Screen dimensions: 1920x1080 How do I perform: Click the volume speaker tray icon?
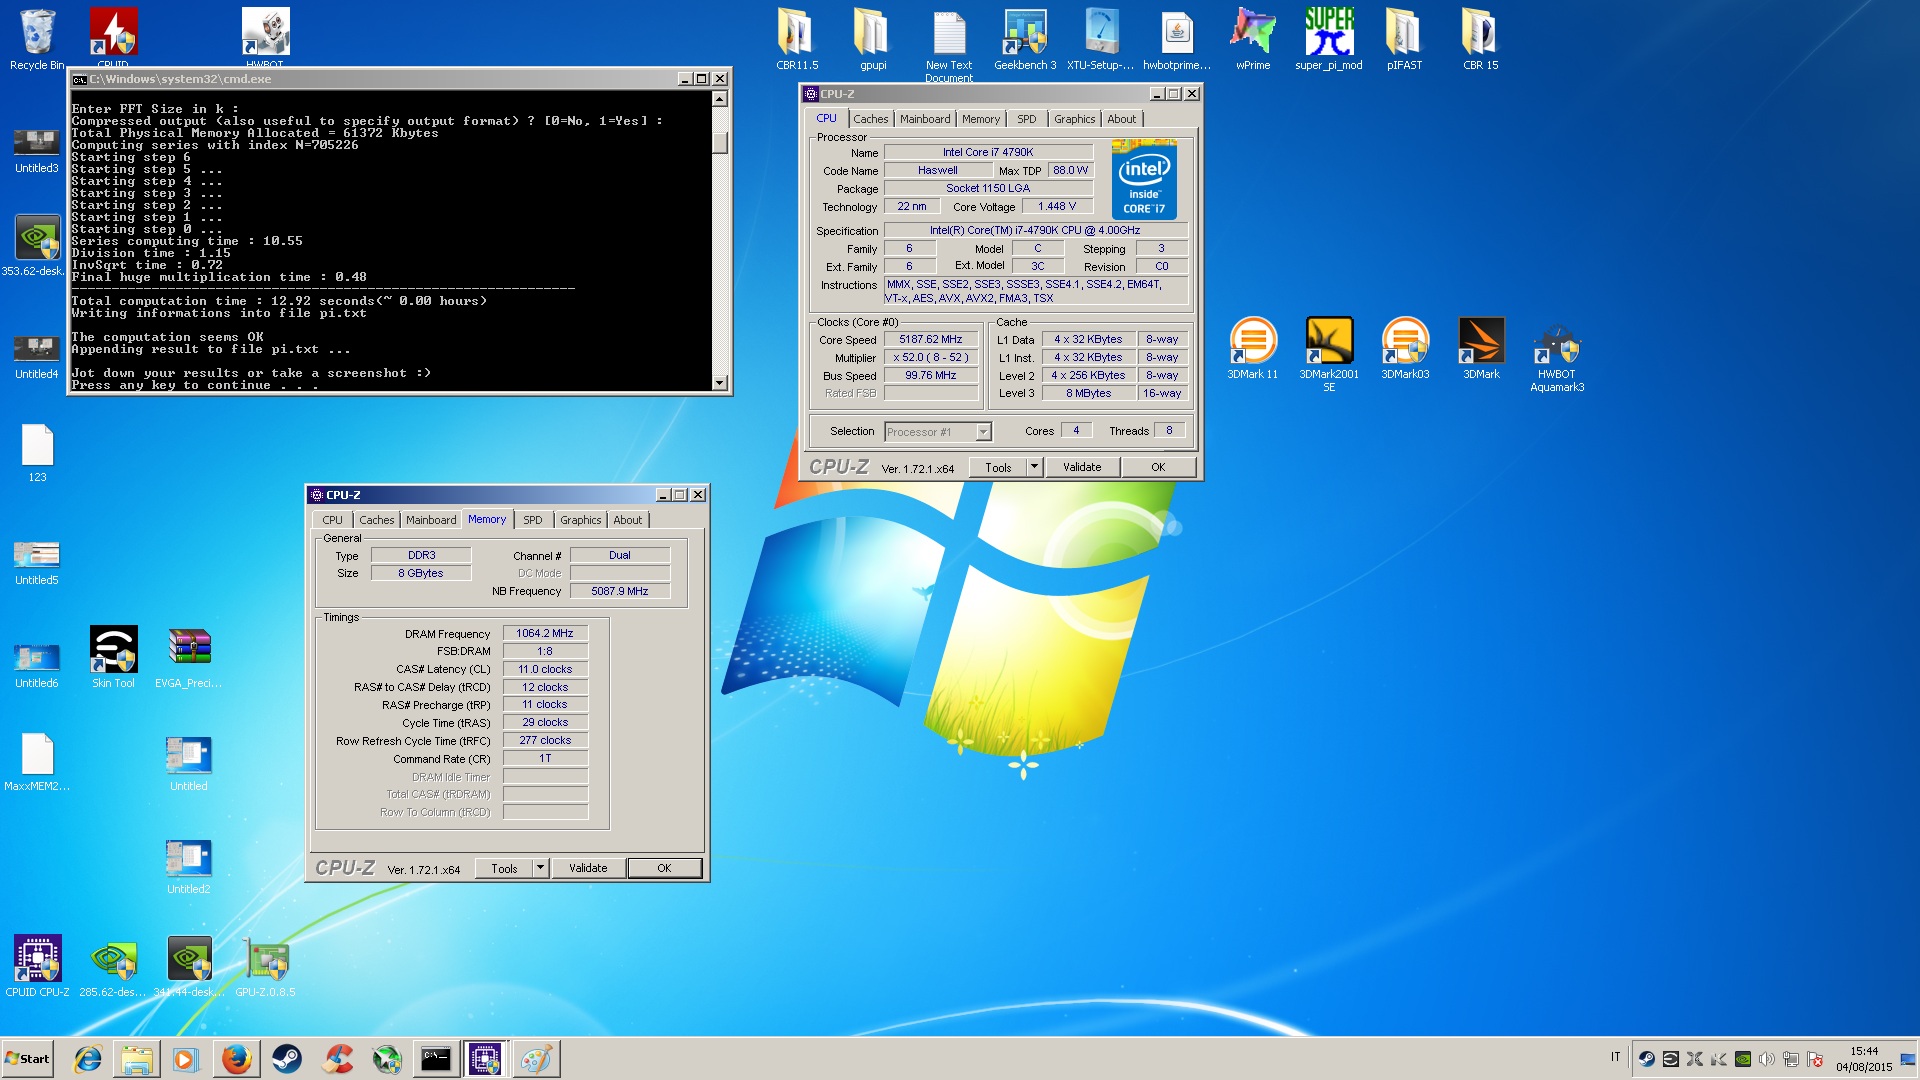click(x=1767, y=1059)
